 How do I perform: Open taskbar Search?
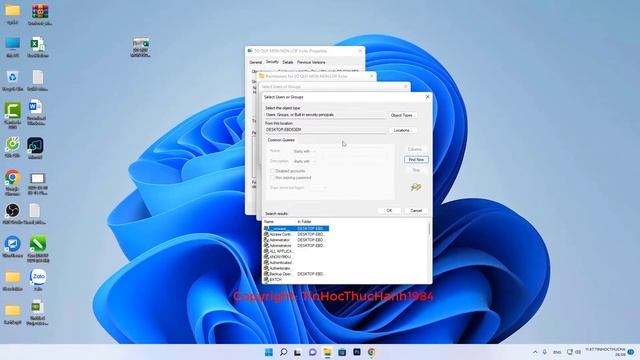click(283, 352)
